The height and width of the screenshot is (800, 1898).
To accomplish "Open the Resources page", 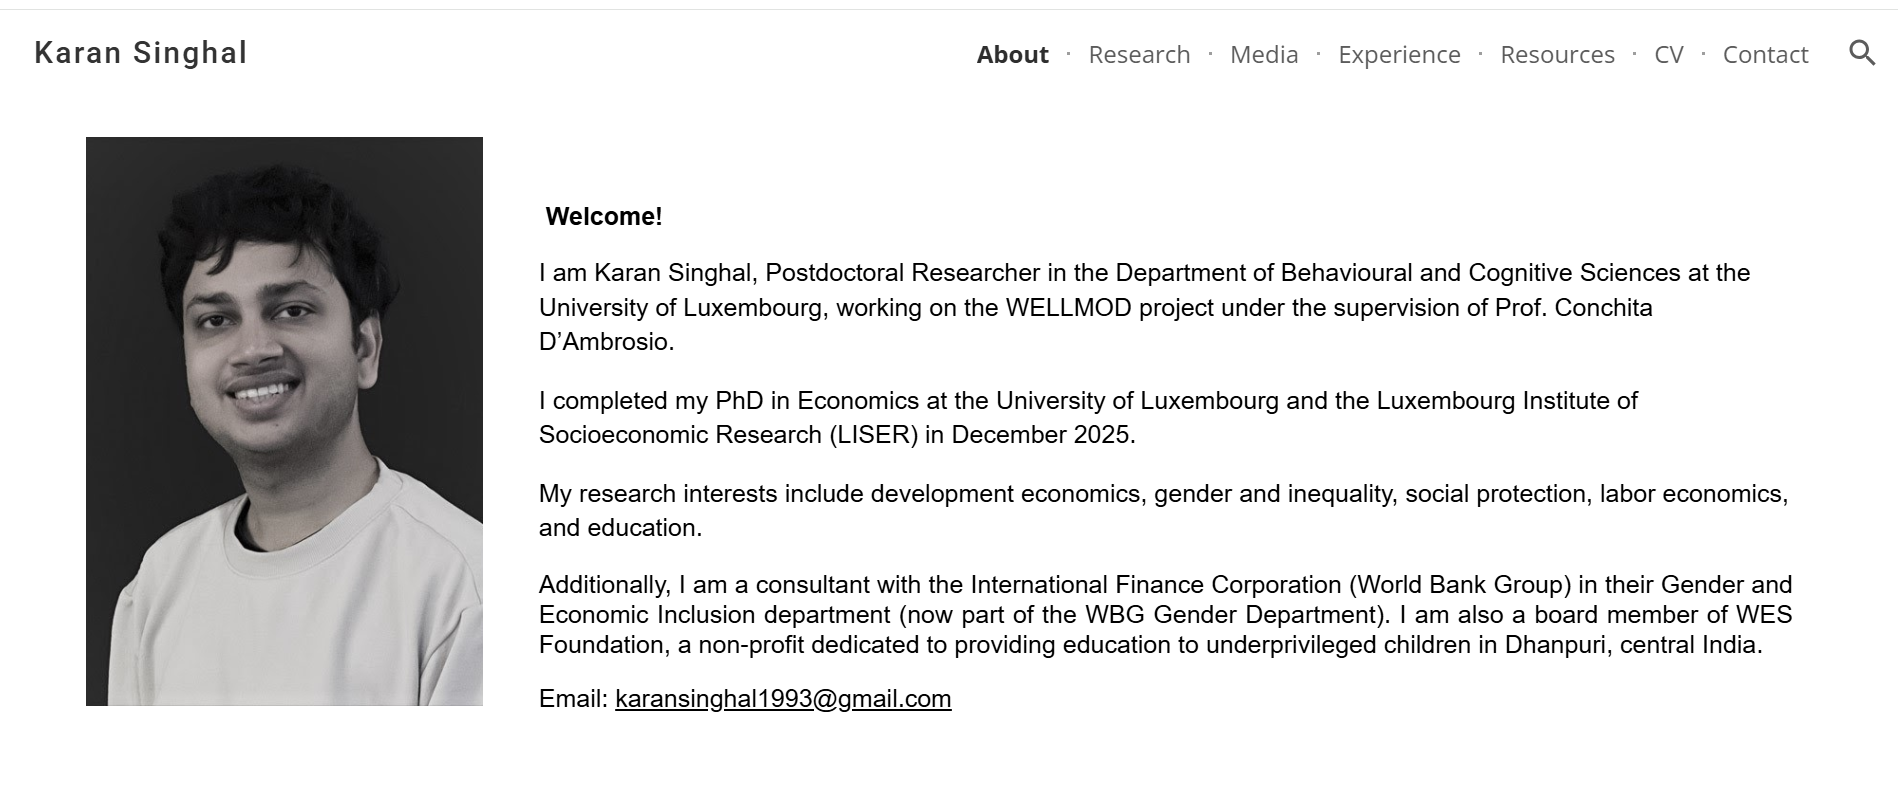I will pos(1557,55).
